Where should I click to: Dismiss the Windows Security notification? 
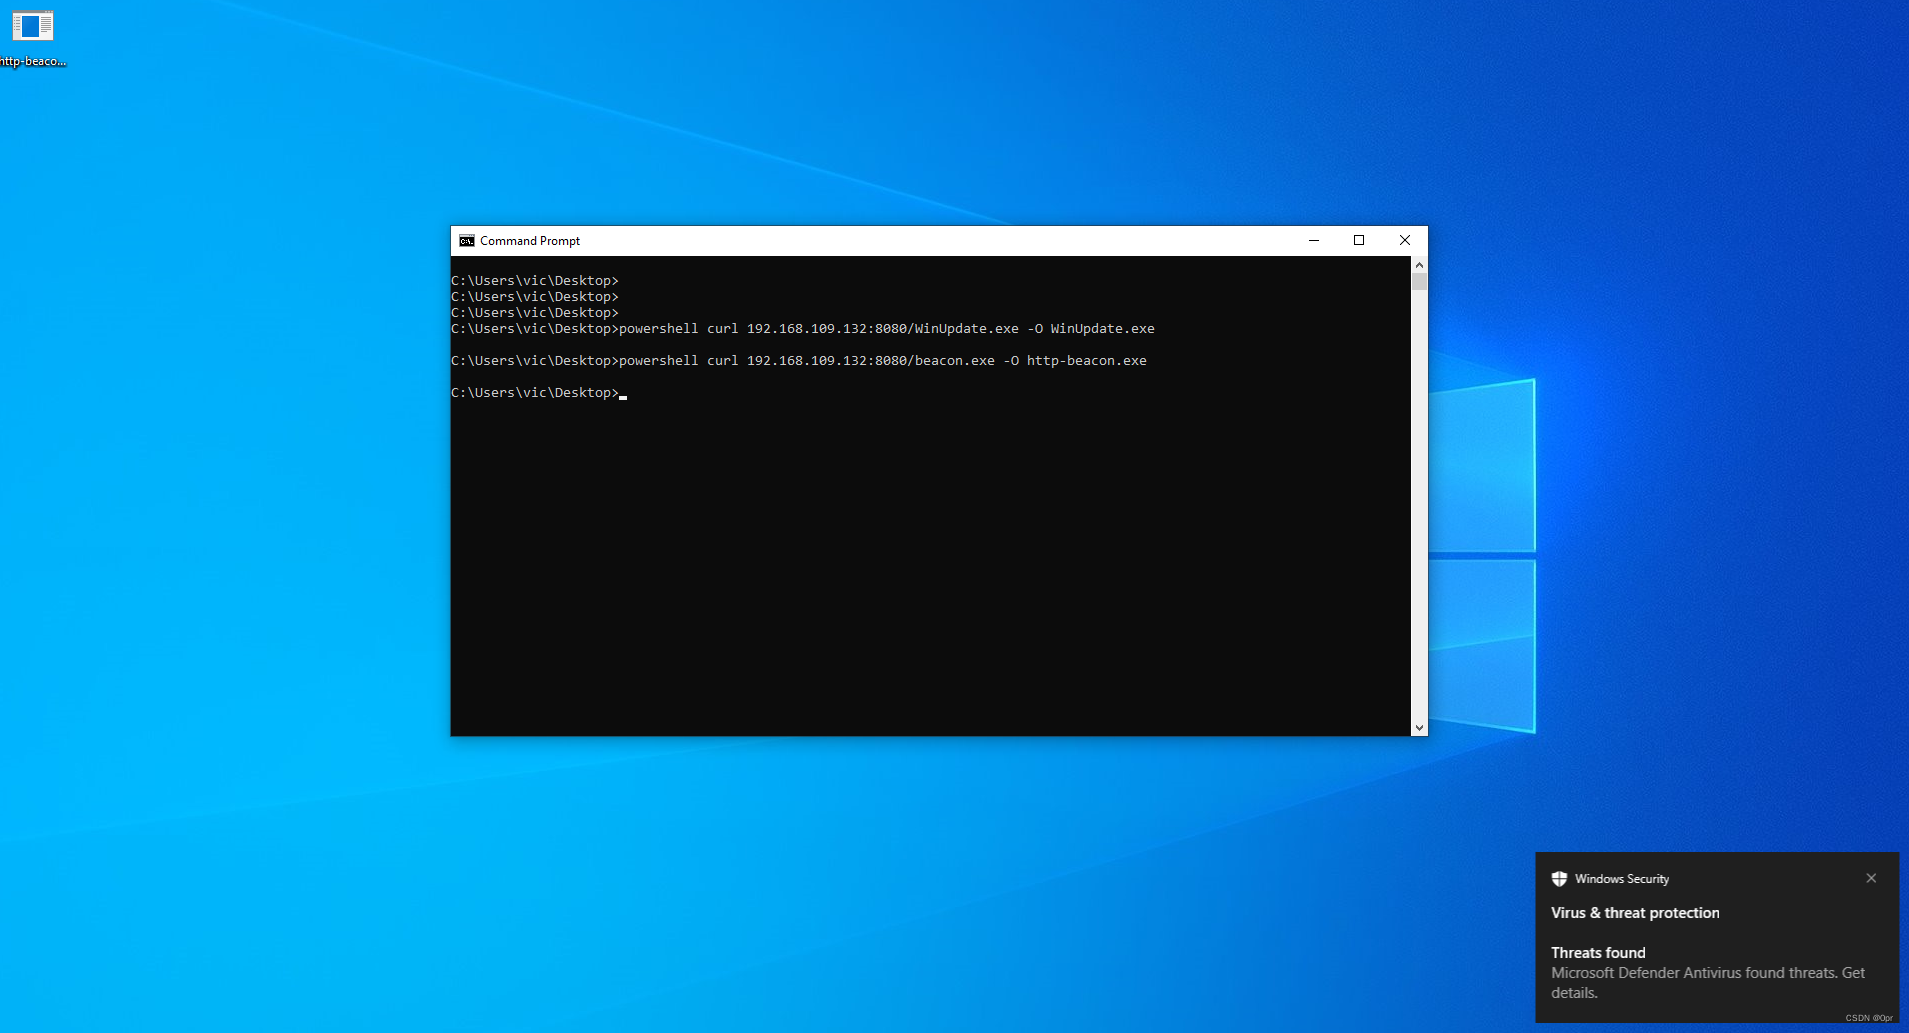[1871, 878]
